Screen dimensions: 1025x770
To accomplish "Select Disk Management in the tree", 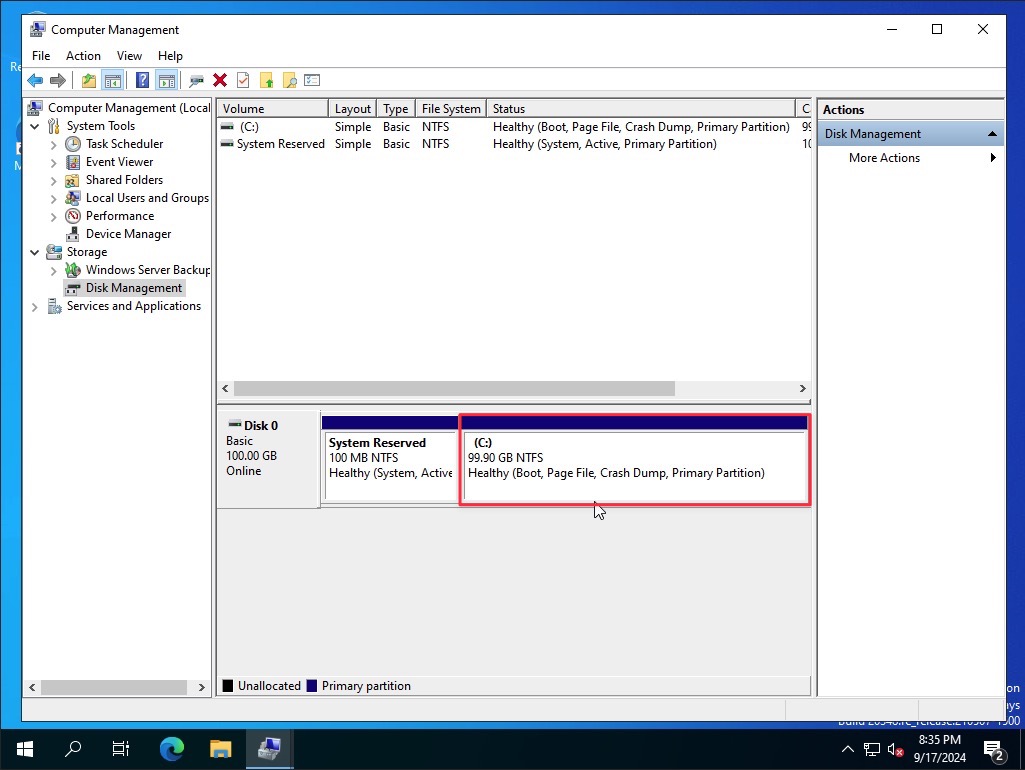I will [134, 288].
